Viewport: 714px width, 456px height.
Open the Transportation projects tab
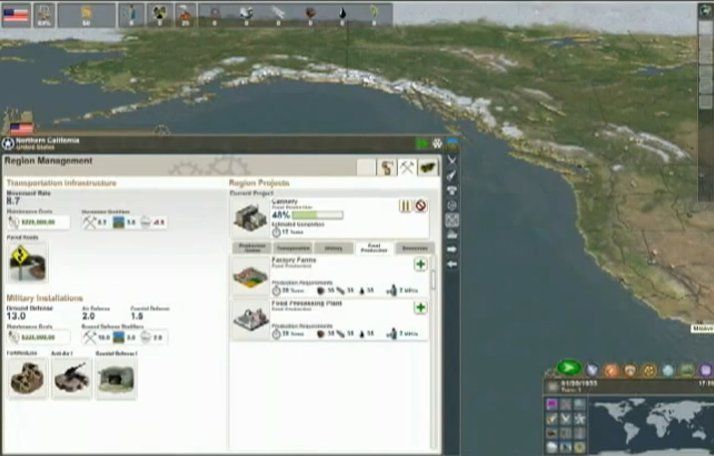tap(293, 248)
